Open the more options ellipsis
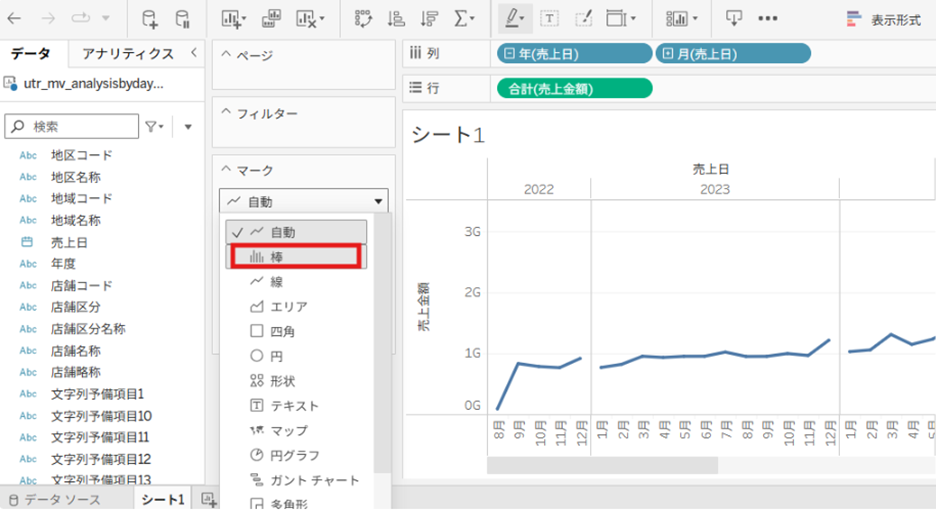The width and height of the screenshot is (936, 511). click(x=768, y=19)
